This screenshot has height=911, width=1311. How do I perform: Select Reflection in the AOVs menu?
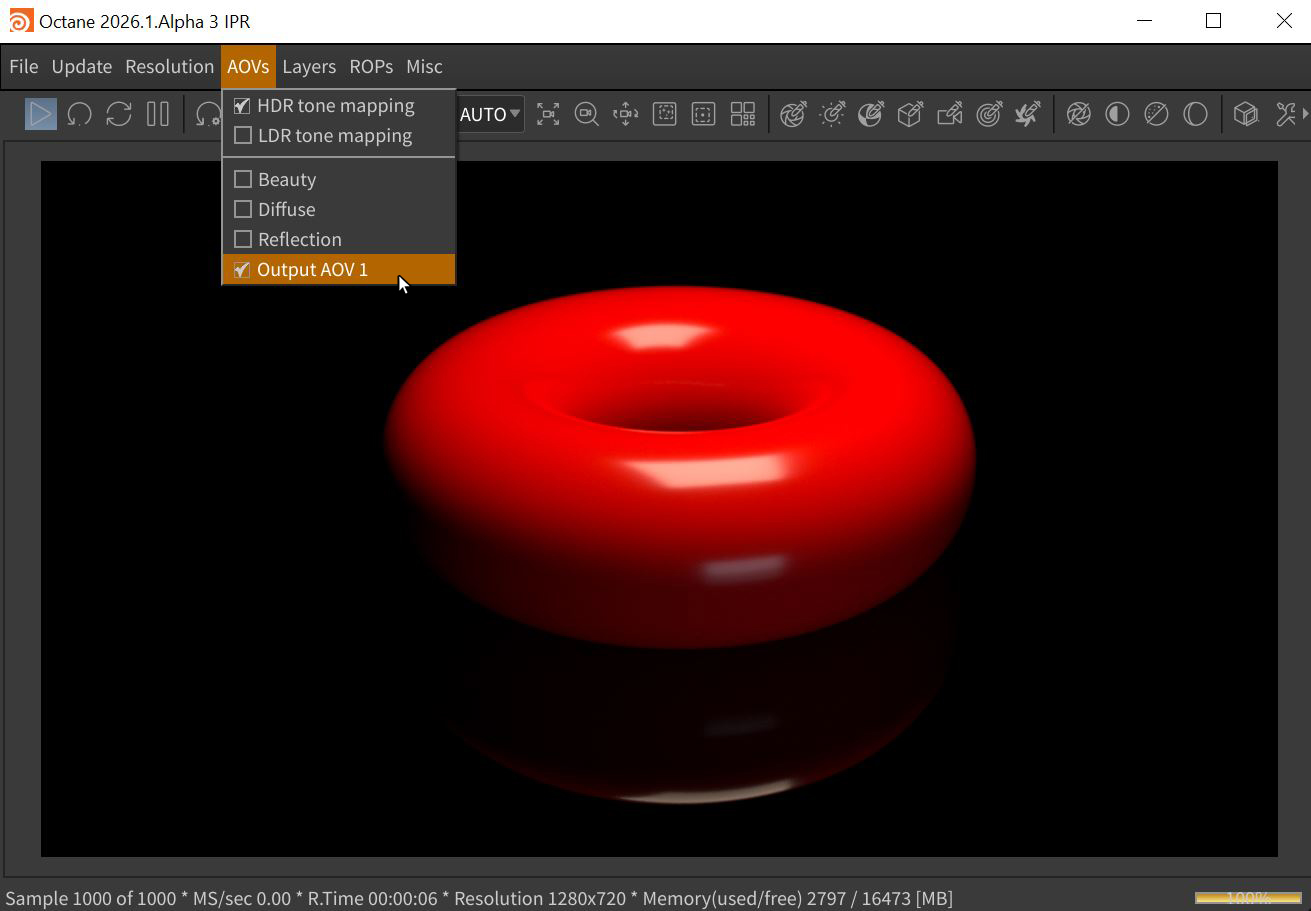tap(299, 240)
